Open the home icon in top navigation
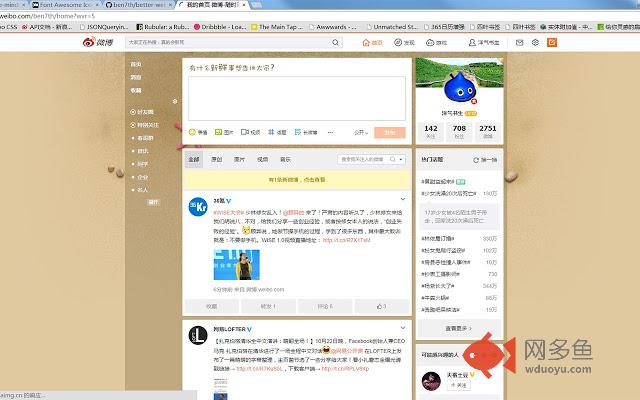 point(366,42)
